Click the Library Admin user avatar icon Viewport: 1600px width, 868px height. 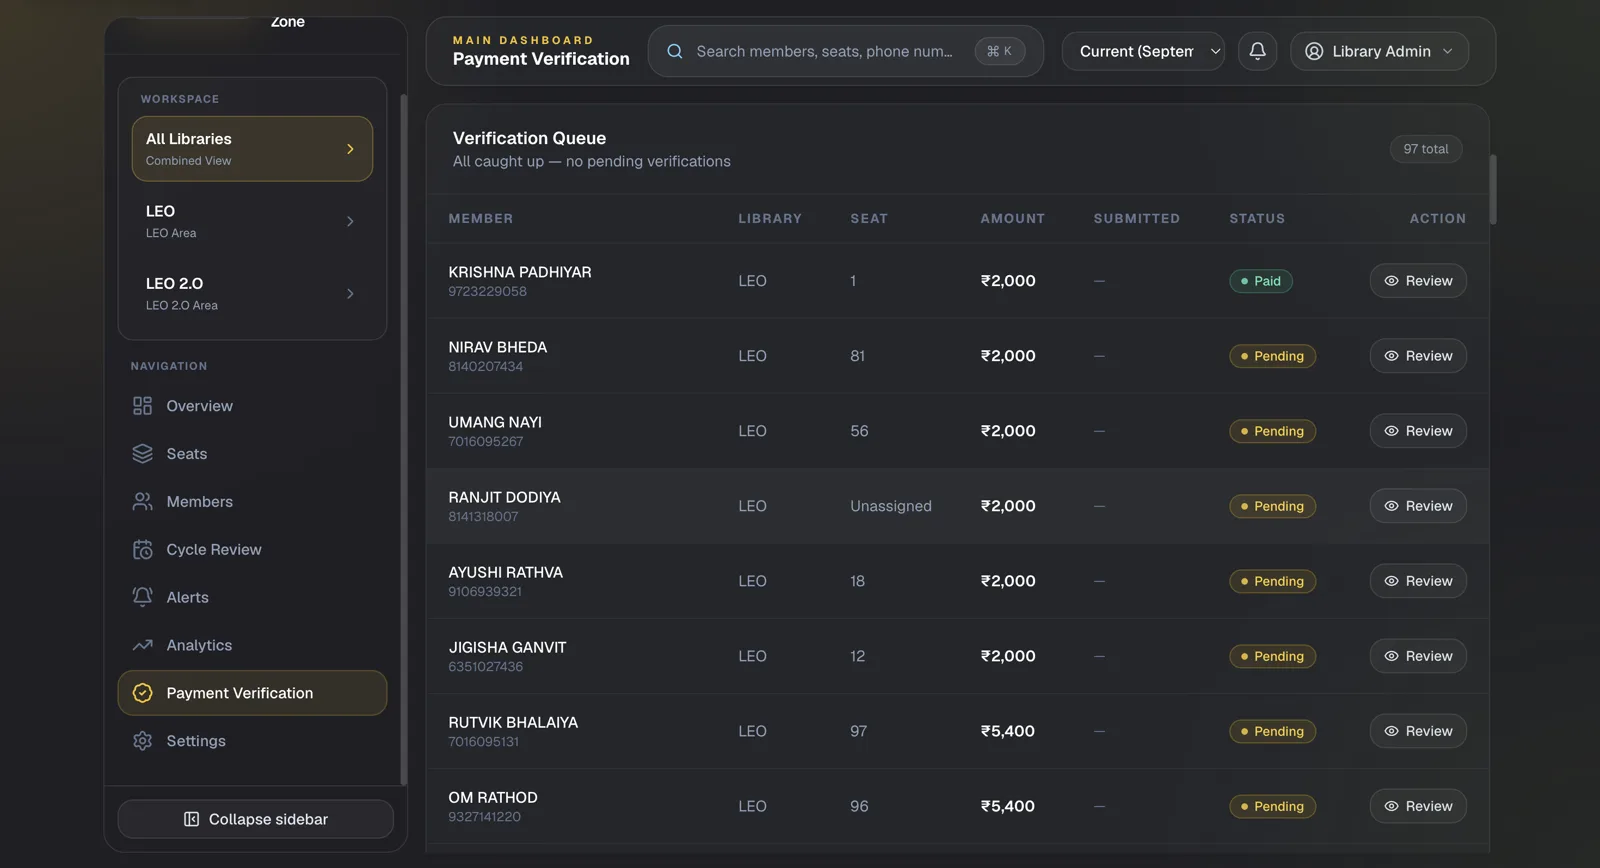click(x=1314, y=51)
